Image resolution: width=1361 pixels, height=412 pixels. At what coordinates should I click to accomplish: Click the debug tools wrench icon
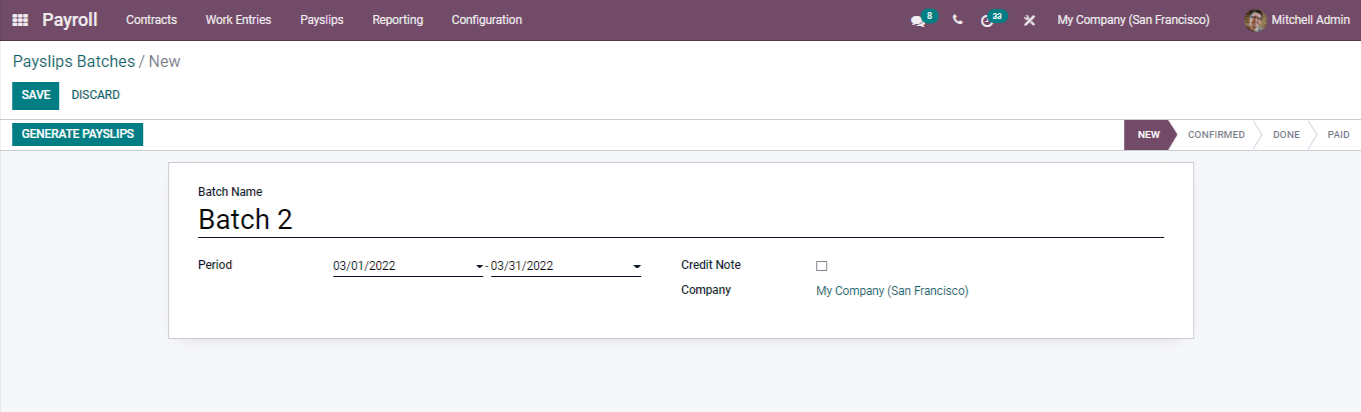coord(1029,20)
